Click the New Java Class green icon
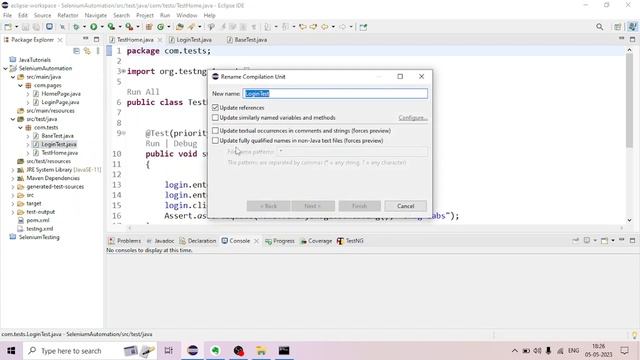This screenshot has height=360, width=640. point(160,27)
